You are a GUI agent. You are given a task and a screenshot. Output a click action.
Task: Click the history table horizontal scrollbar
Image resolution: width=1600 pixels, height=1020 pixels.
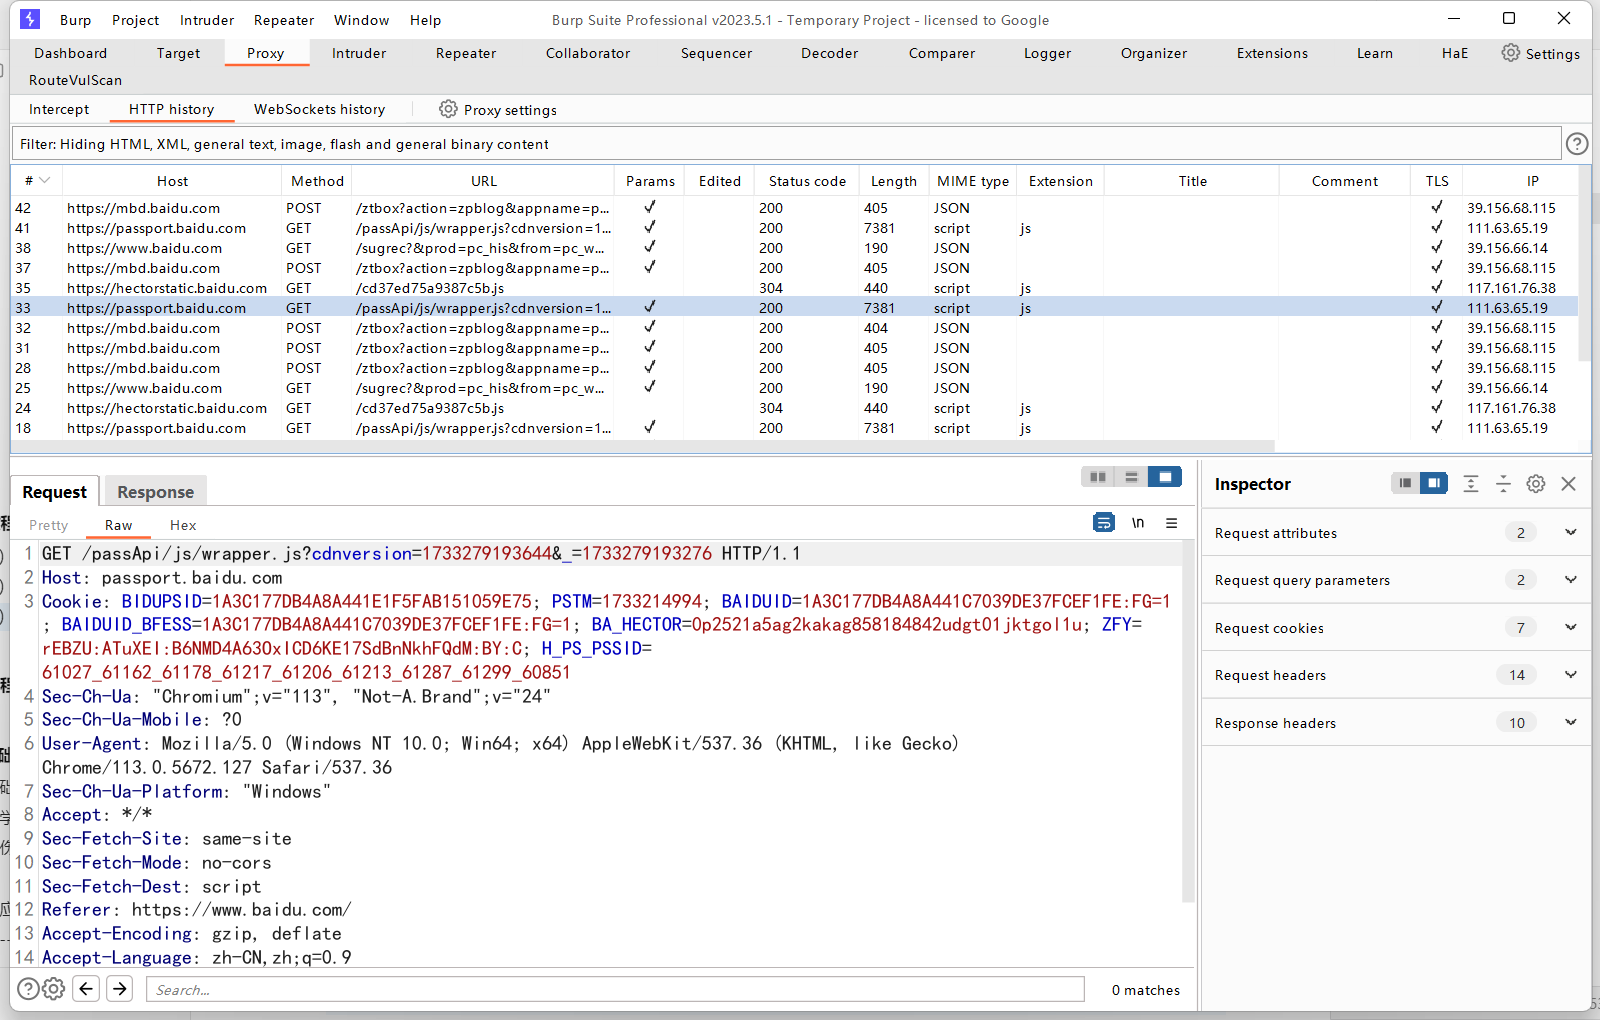[x=643, y=446]
